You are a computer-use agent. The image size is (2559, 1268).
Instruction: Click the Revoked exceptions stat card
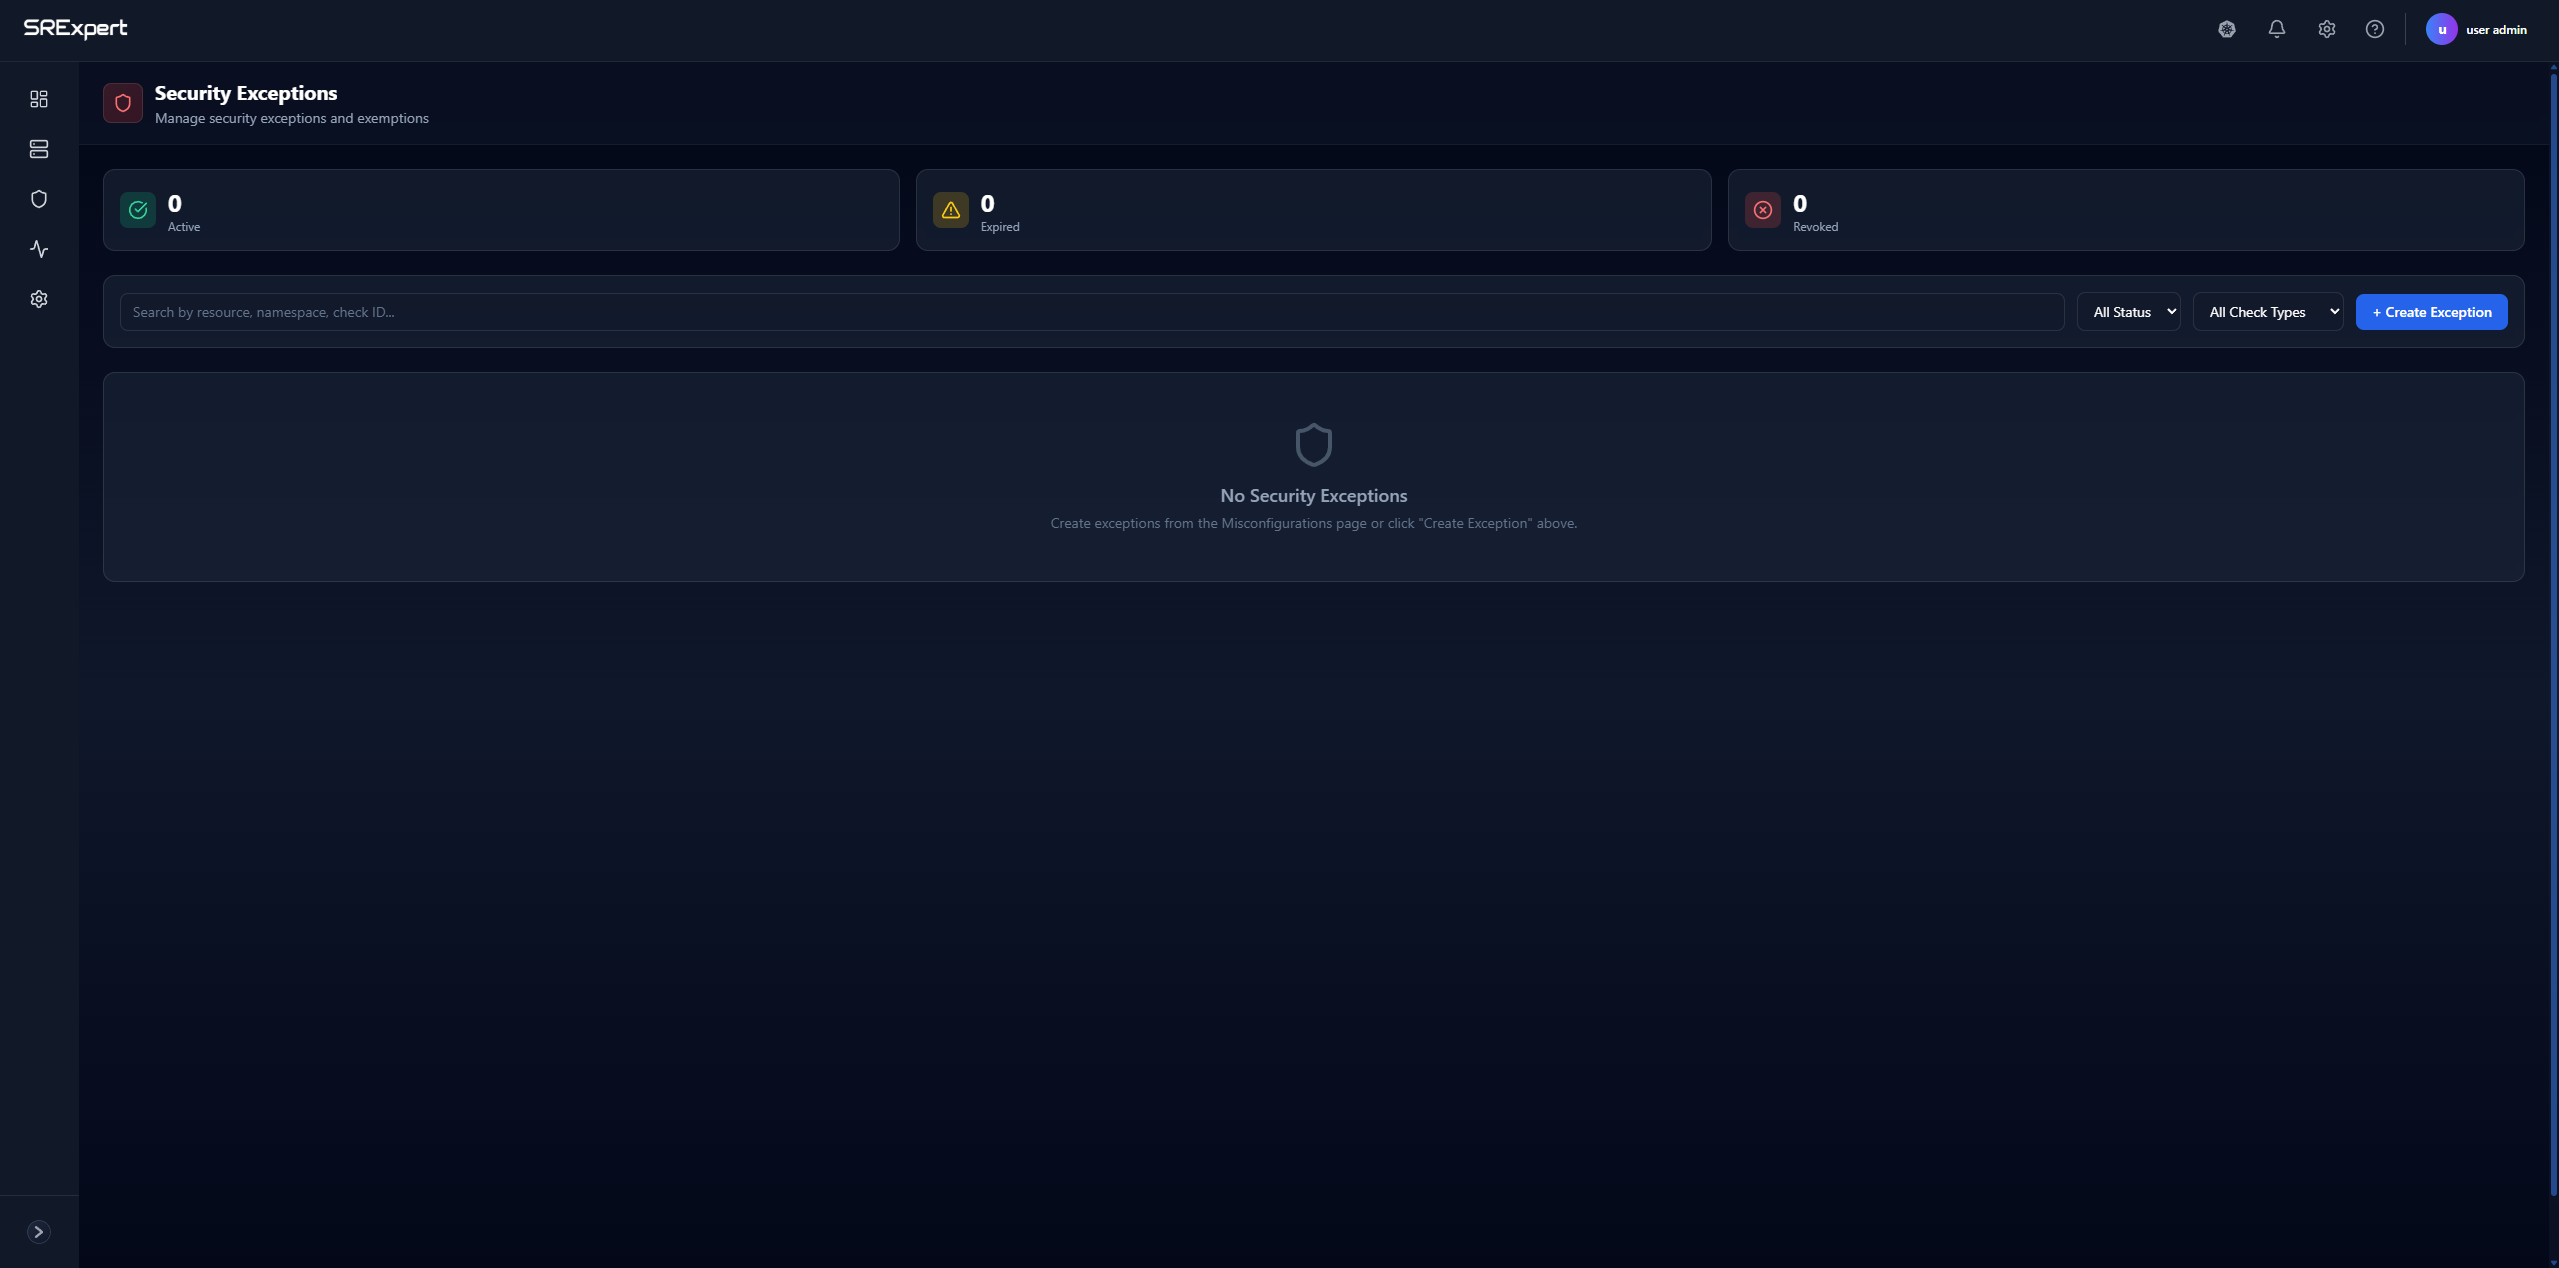point(2125,210)
